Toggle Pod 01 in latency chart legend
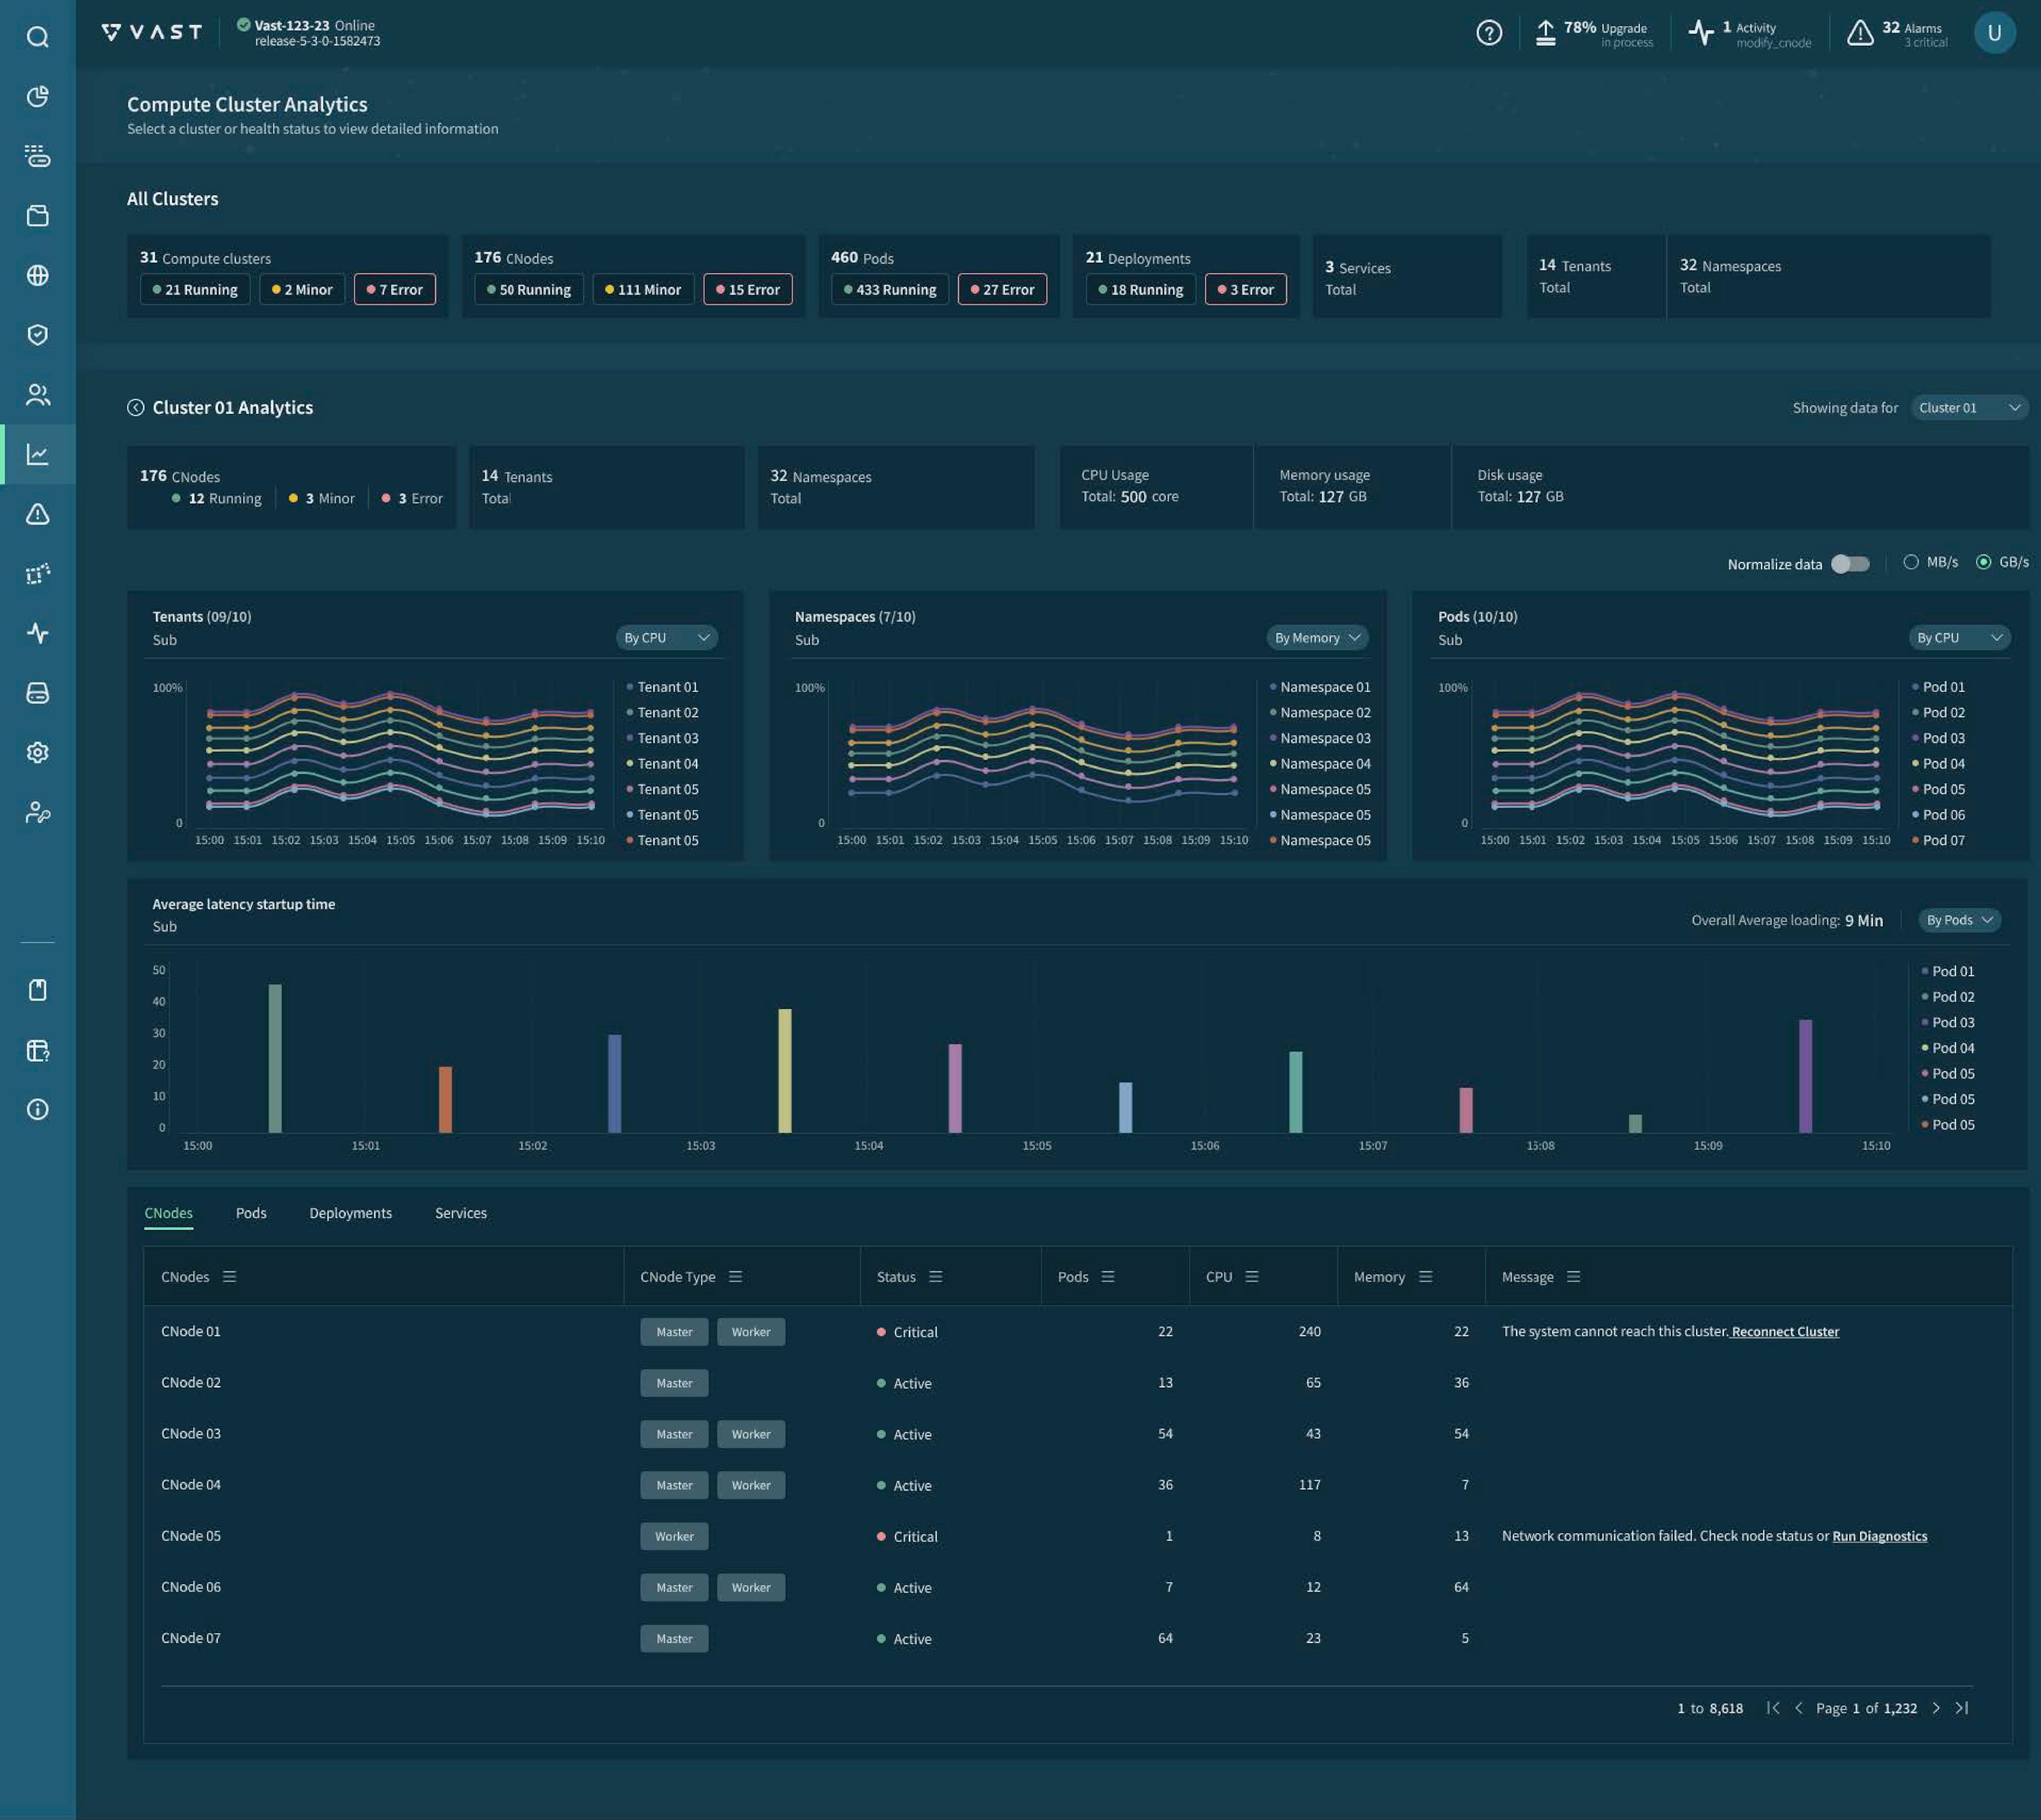 point(1947,971)
